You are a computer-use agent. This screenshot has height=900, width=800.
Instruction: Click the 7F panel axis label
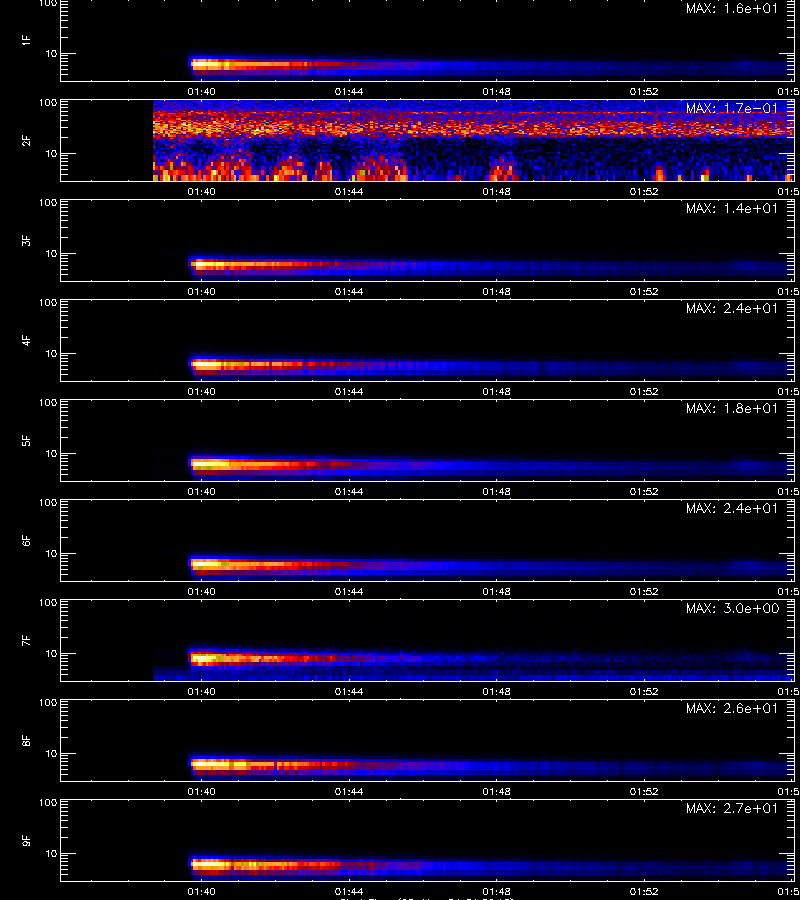pyautogui.click(x=26, y=641)
